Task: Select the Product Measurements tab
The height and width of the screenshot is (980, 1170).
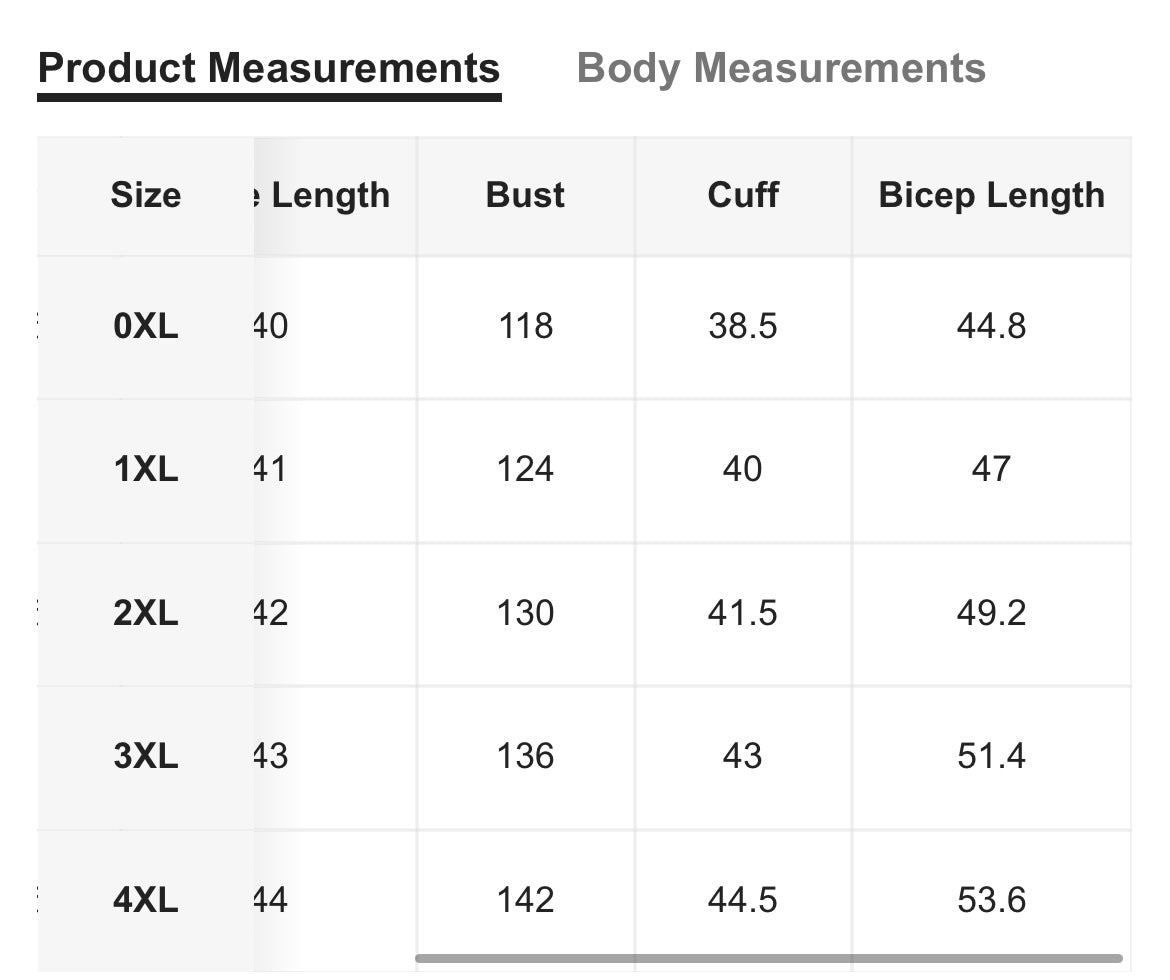Action: (x=269, y=69)
